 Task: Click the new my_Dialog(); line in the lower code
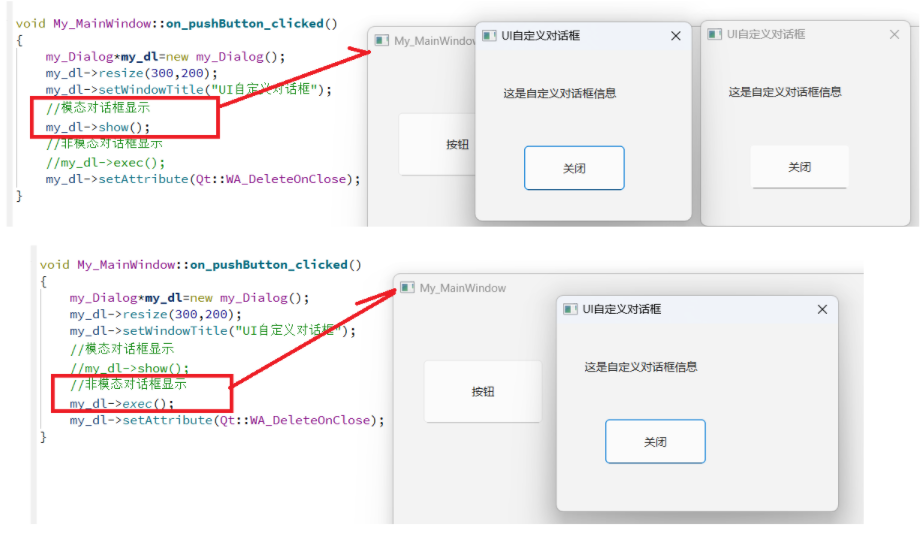point(189,298)
